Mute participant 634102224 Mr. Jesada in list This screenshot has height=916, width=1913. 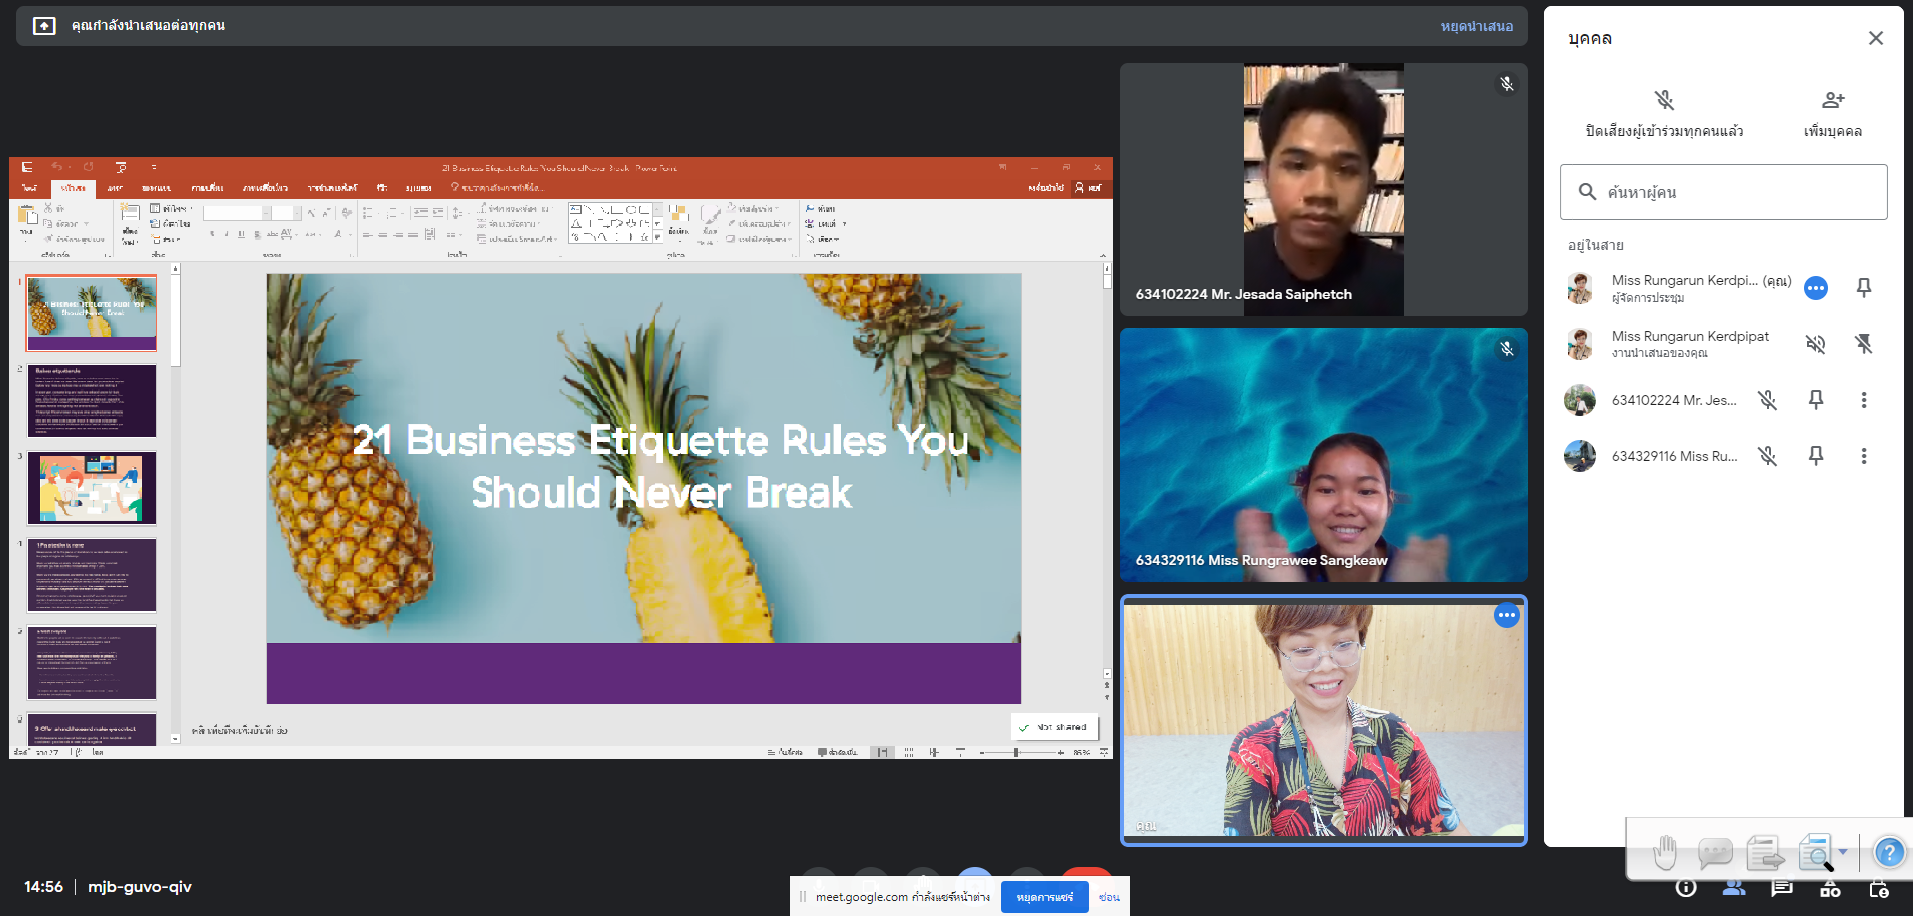[x=1767, y=400]
